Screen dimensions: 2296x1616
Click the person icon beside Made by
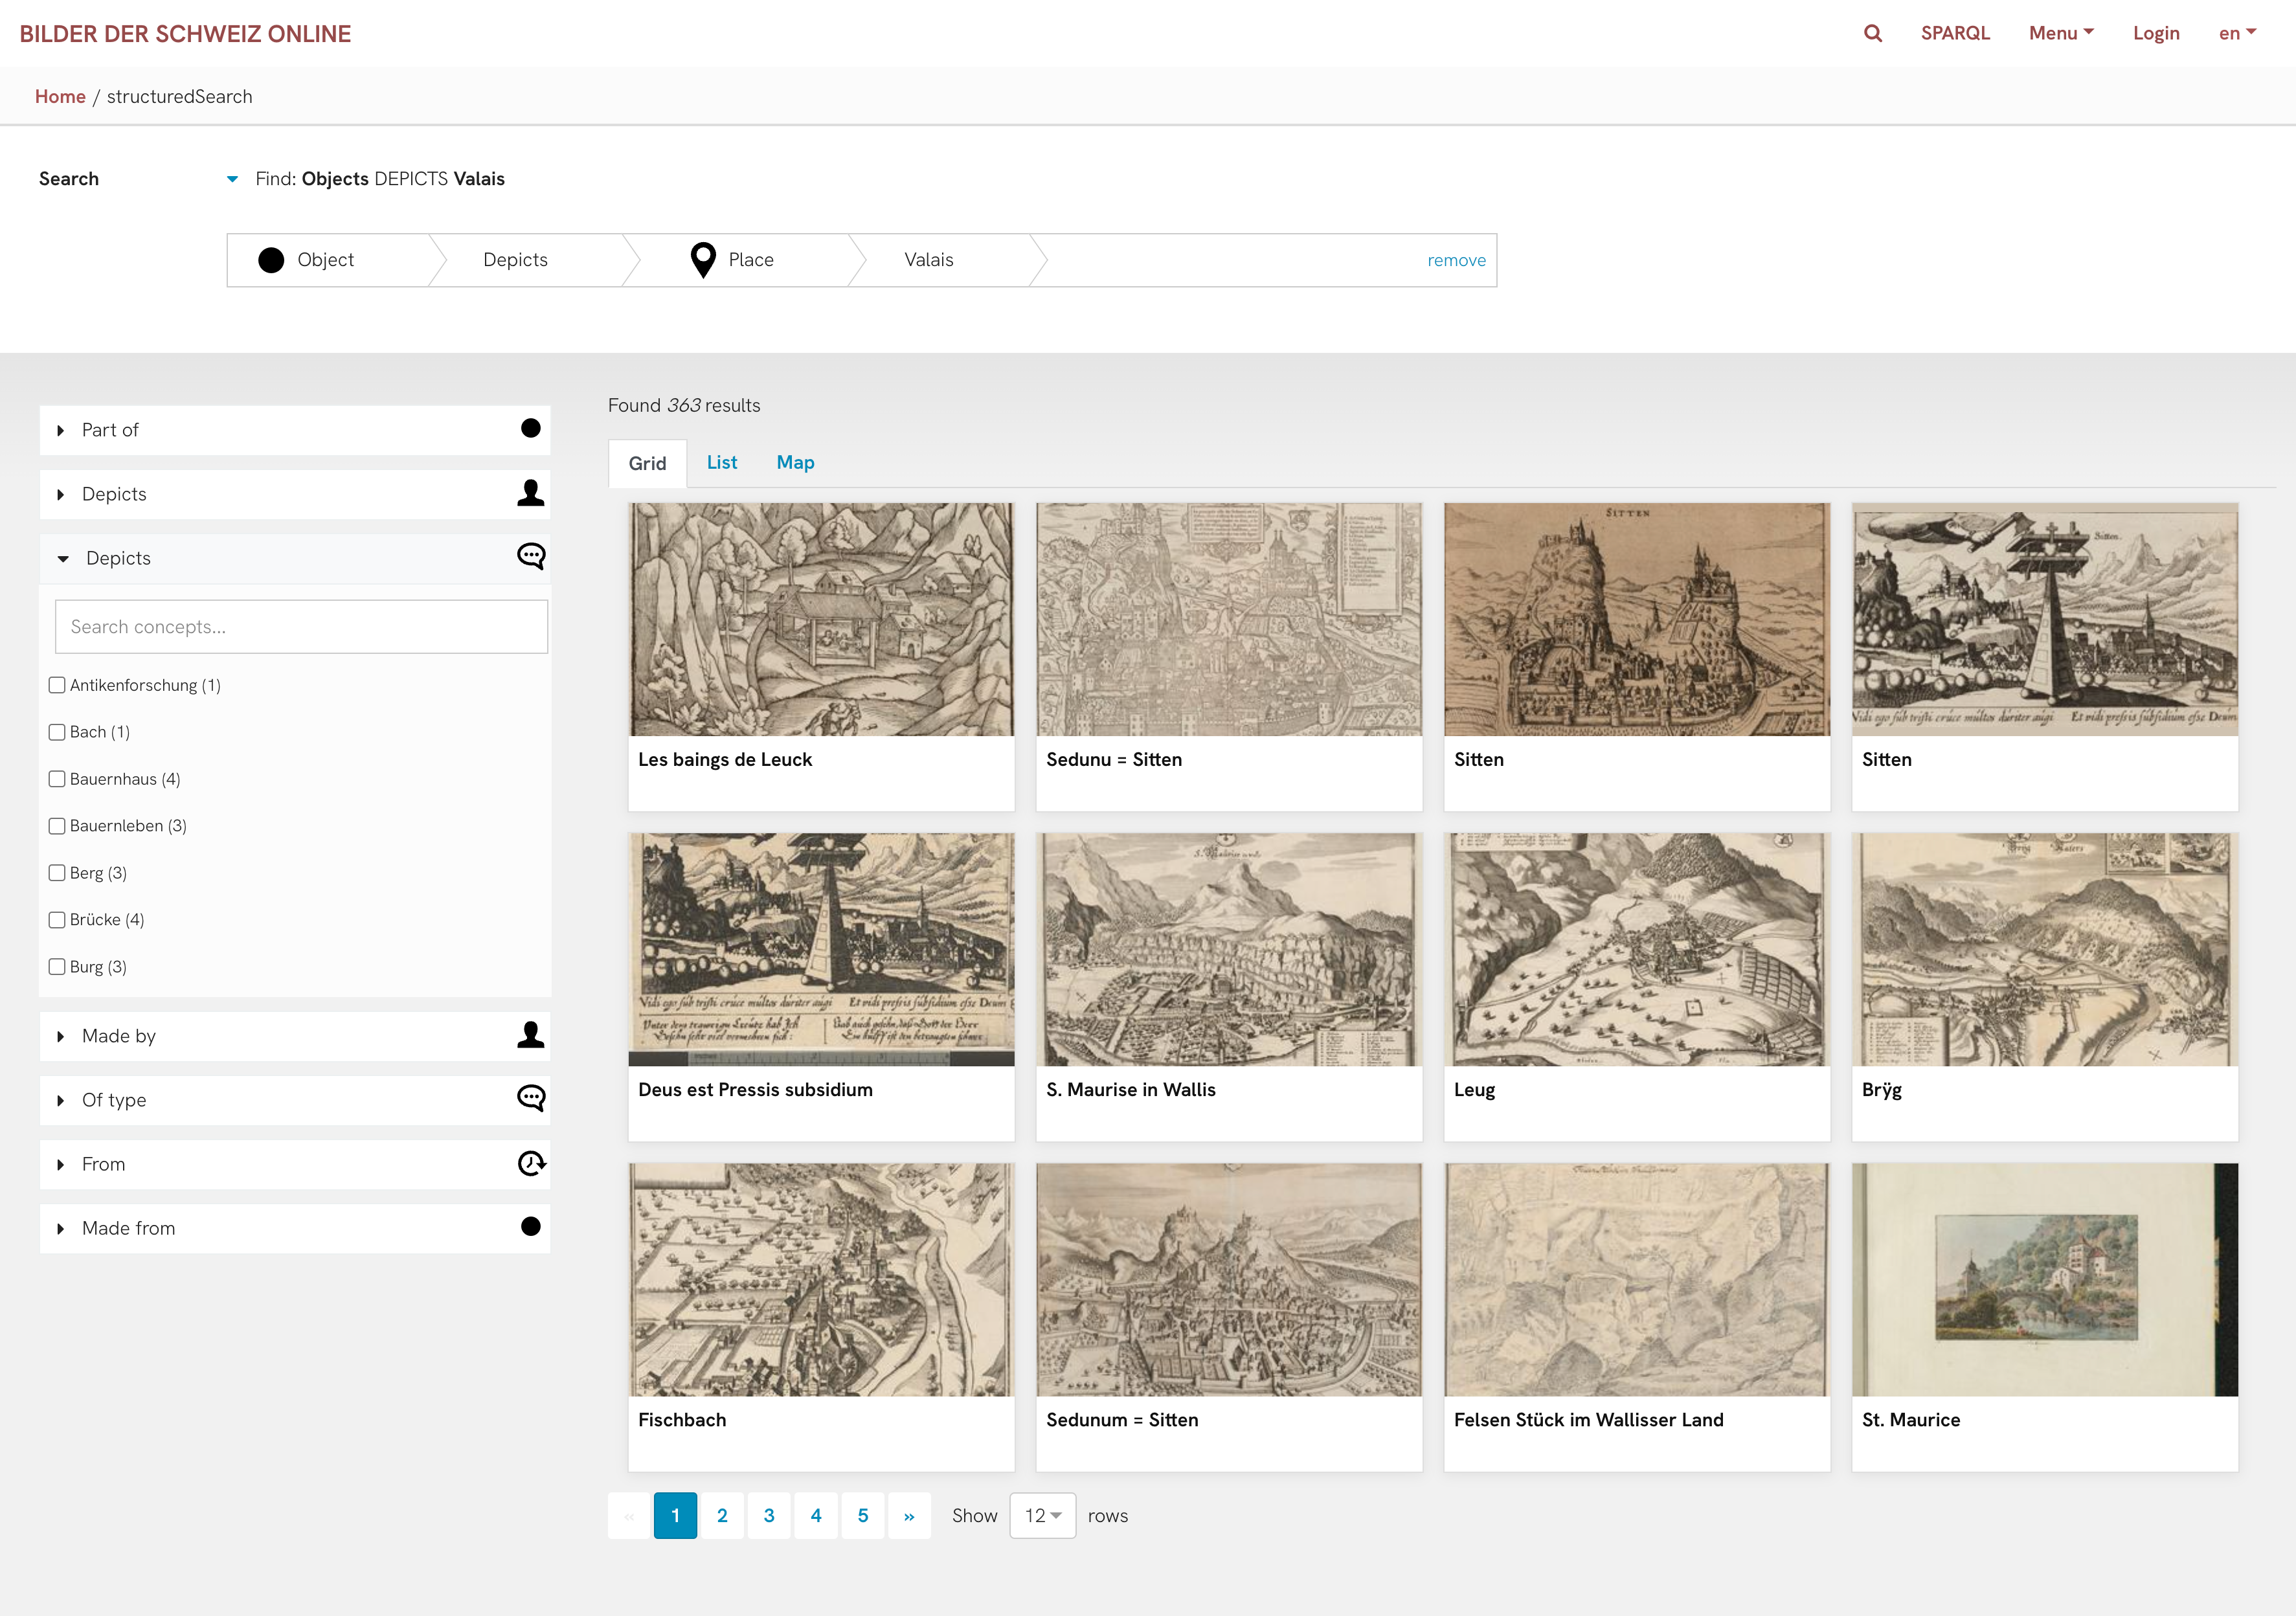click(531, 1035)
